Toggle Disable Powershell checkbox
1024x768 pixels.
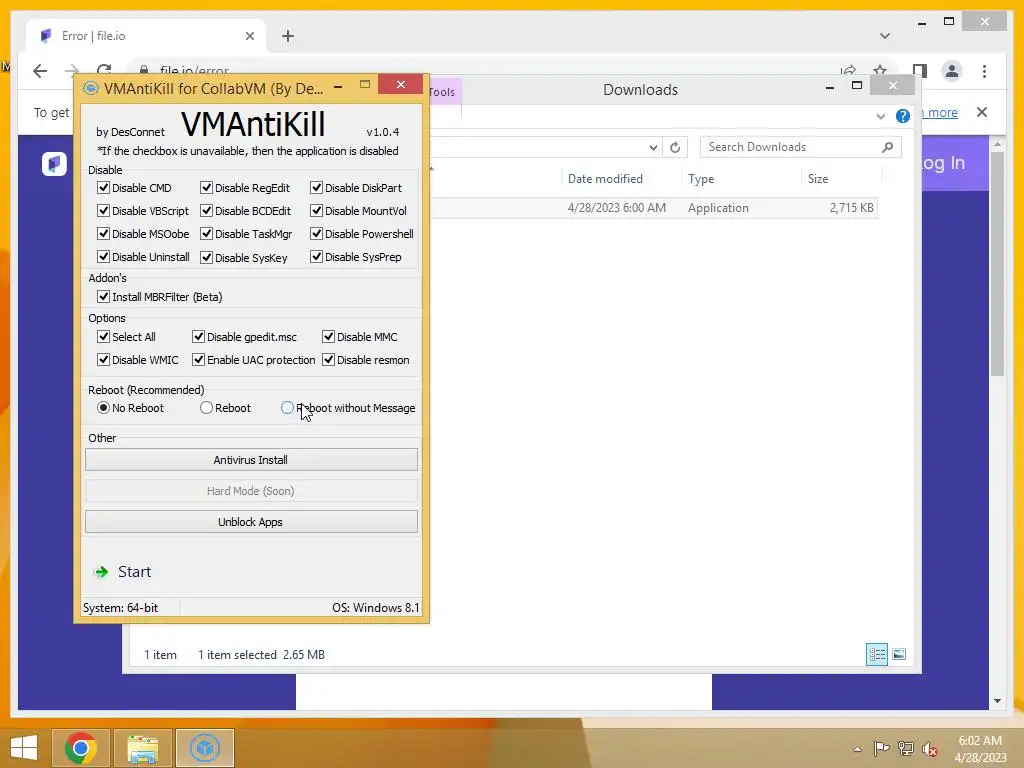(x=316, y=233)
